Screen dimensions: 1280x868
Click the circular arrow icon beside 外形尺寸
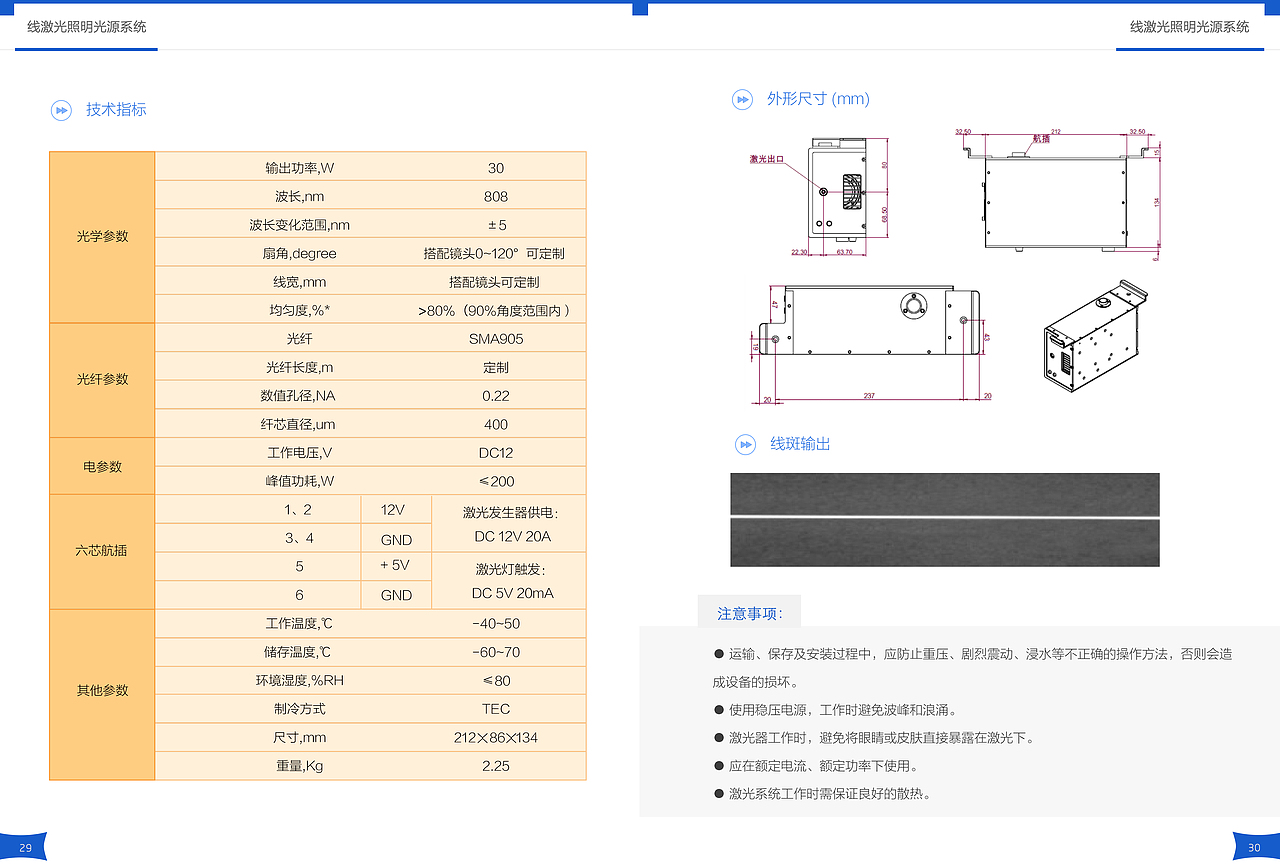tap(743, 99)
